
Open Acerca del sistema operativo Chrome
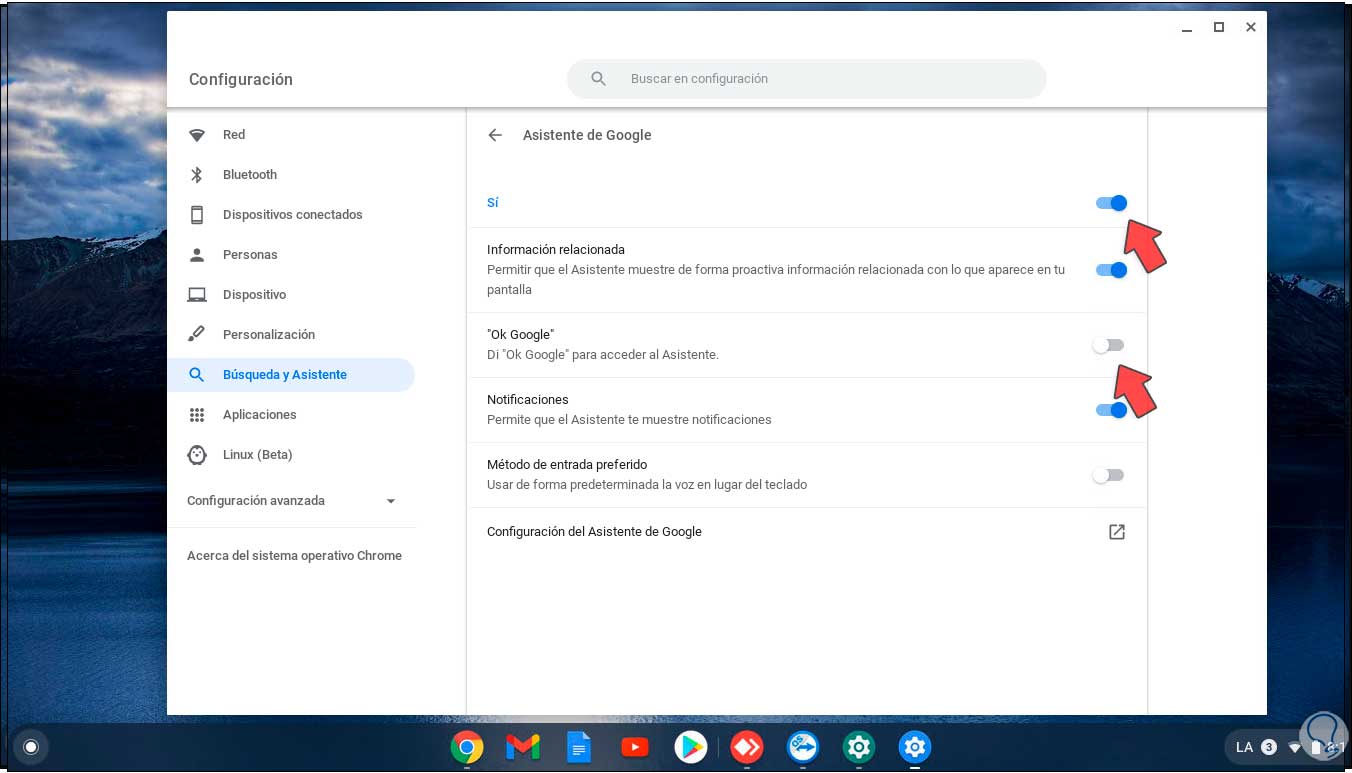(294, 556)
